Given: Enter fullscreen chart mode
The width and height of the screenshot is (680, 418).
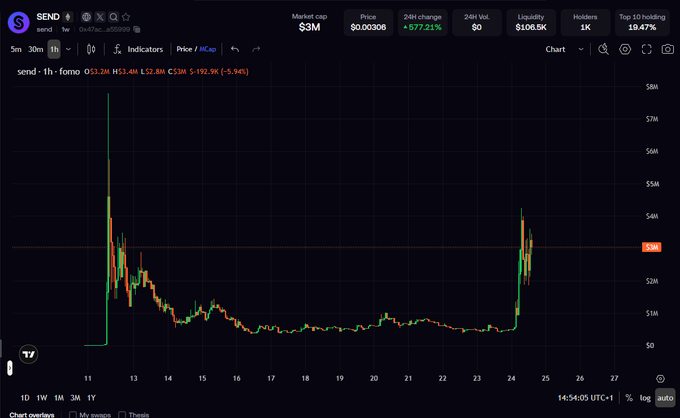Looking at the screenshot, I should click(x=647, y=49).
